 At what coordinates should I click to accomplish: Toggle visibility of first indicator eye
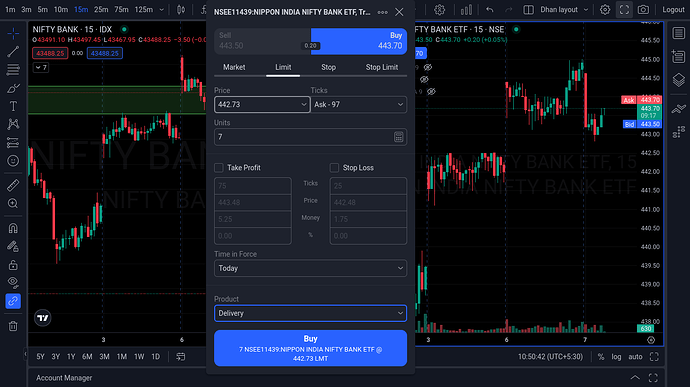point(428,67)
